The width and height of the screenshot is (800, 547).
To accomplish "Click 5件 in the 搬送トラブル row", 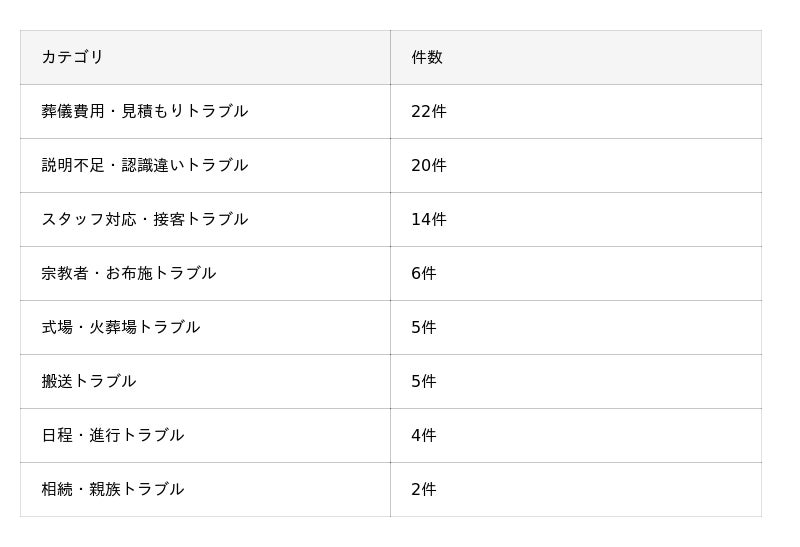I will [424, 381].
